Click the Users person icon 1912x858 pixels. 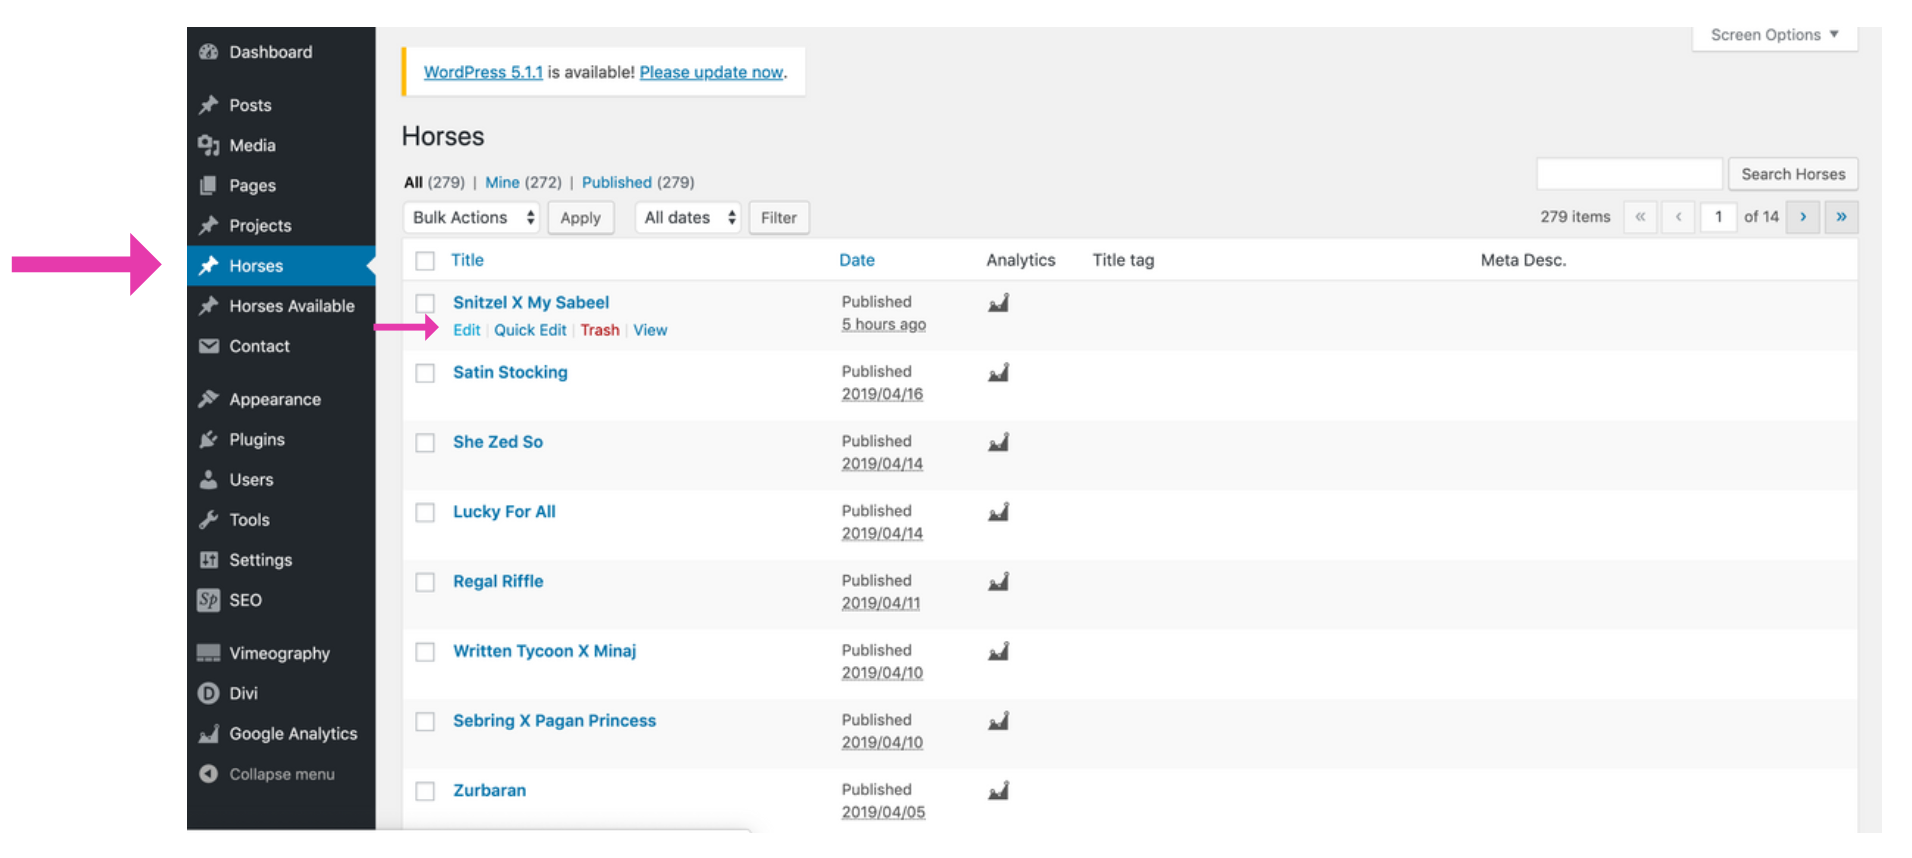click(x=208, y=480)
